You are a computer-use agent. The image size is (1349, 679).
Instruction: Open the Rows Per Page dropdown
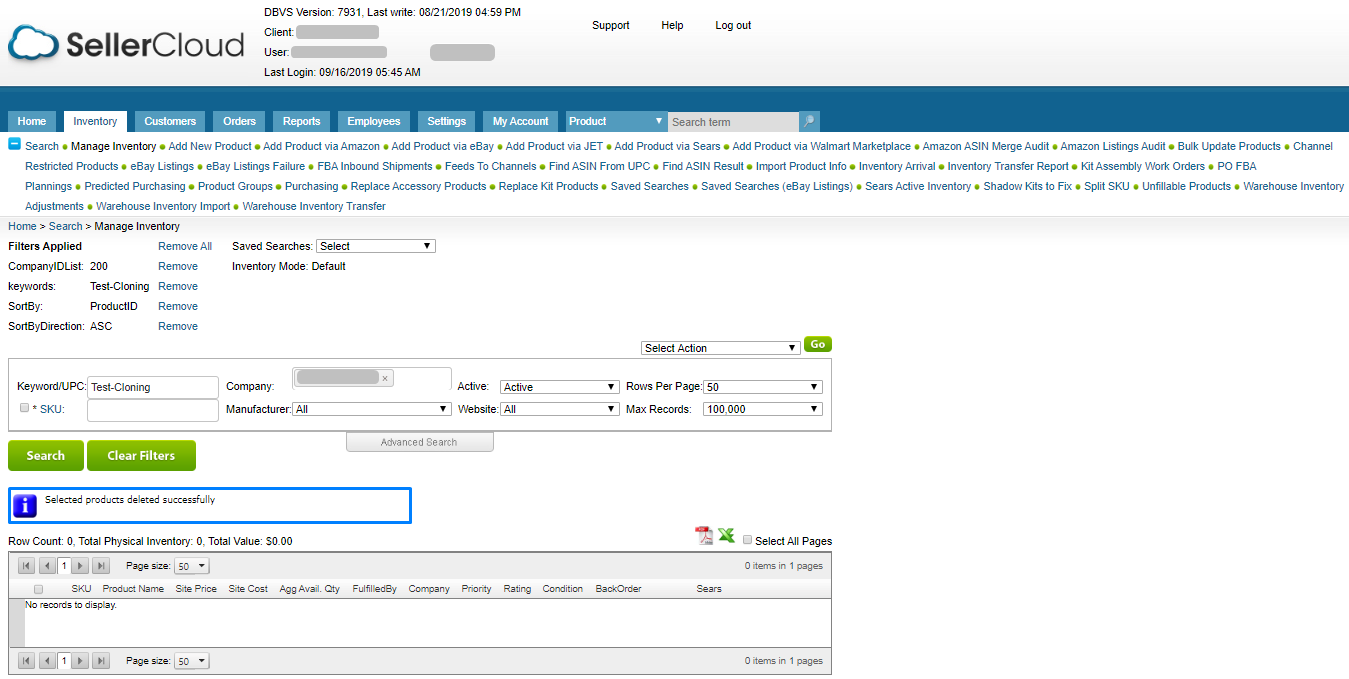[763, 387]
